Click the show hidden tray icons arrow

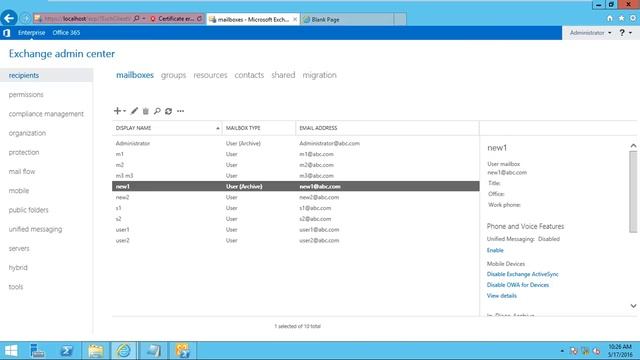(562, 351)
